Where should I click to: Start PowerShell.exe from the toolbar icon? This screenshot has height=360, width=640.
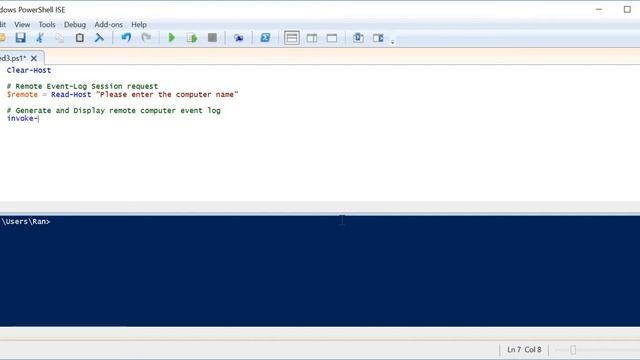[265, 38]
